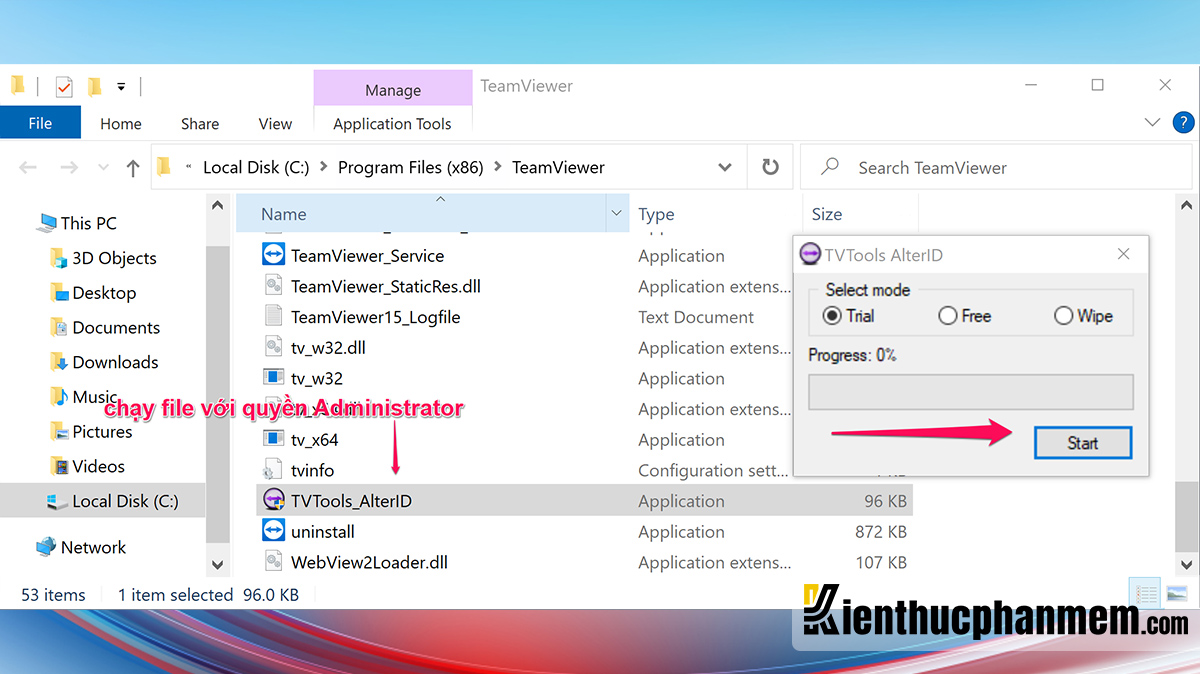The height and width of the screenshot is (674, 1200).
Task: Switch to the Share ribbon tab
Action: [200, 124]
